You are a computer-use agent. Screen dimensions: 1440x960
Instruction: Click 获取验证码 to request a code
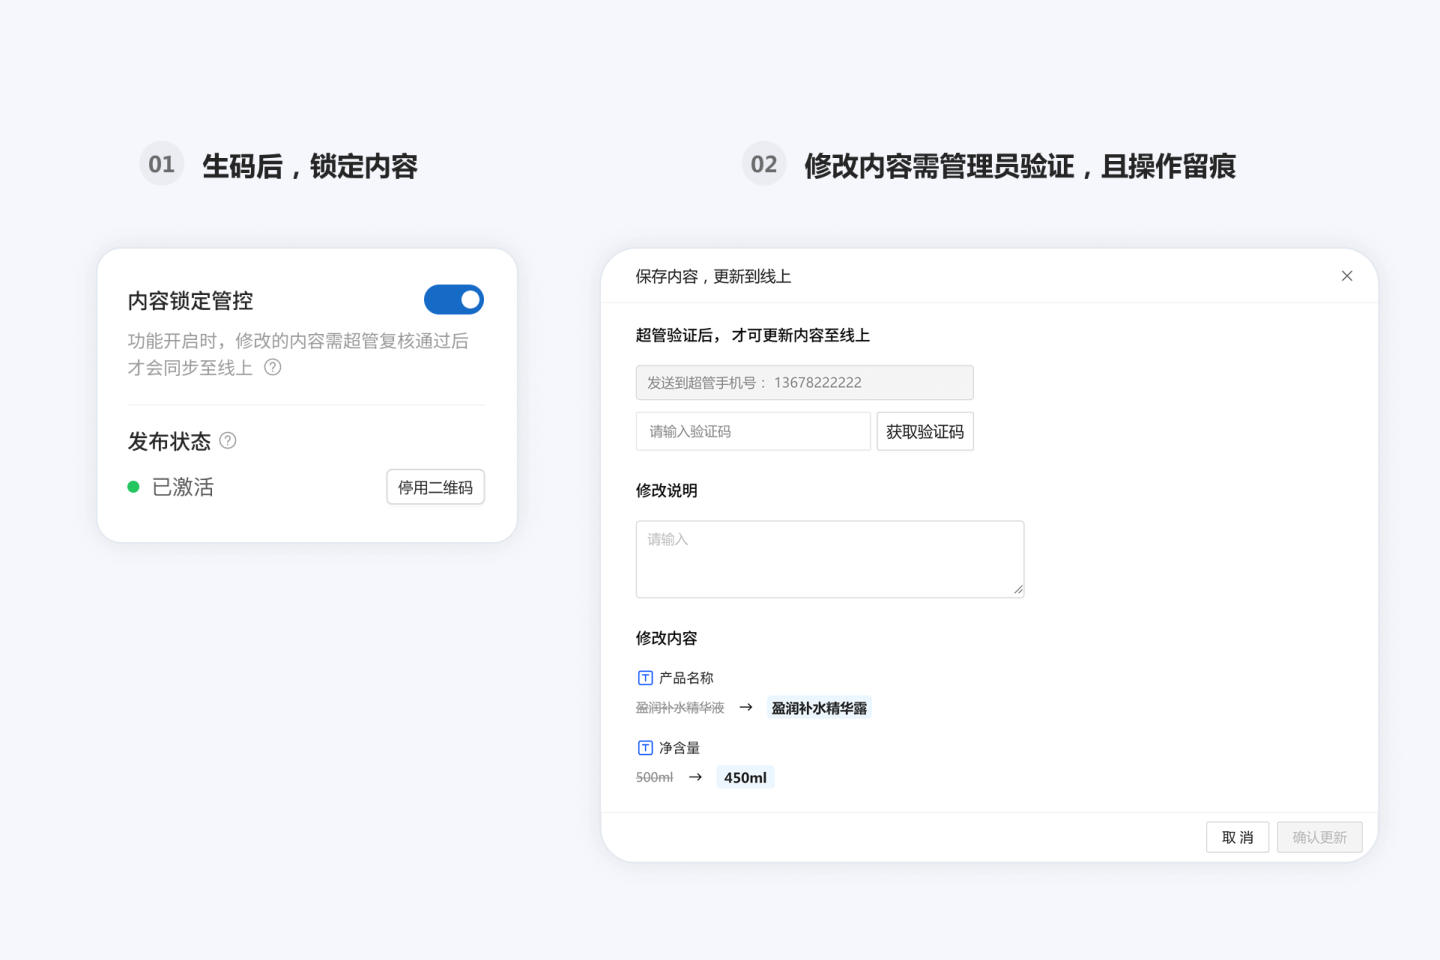tap(925, 431)
